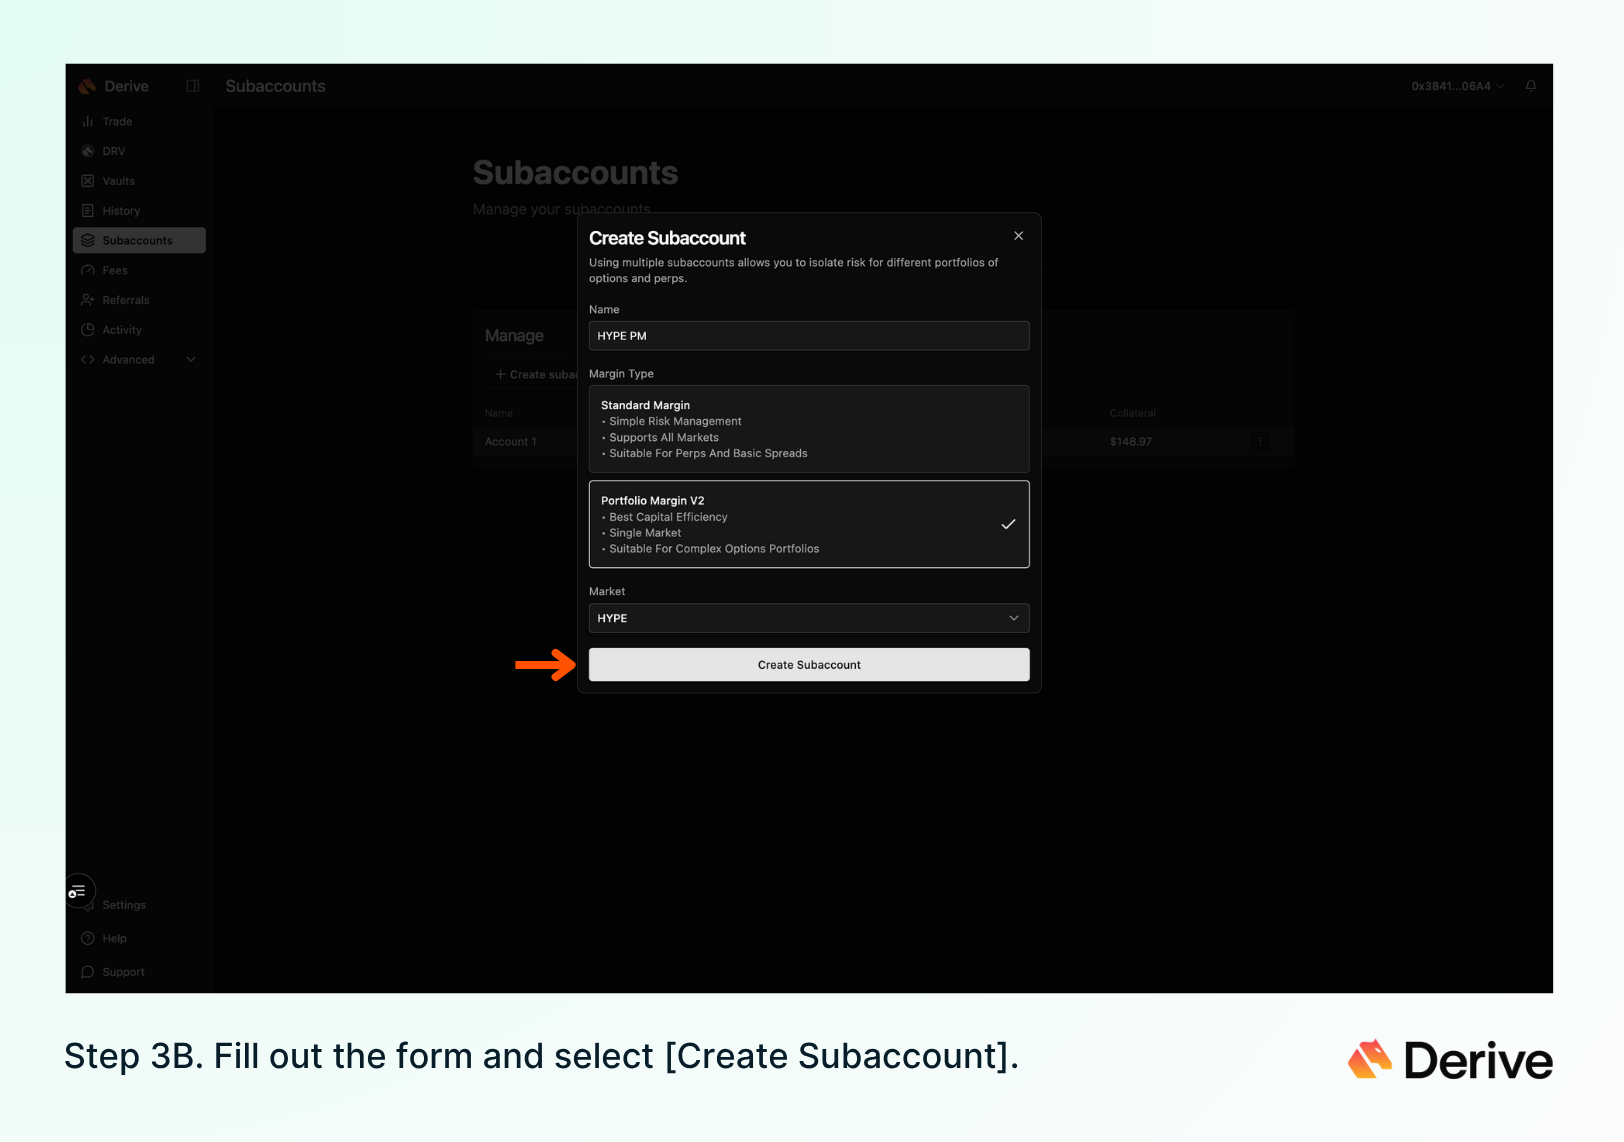Screen dimensions: 1624x1142
Task: Open the DRV page
Action: (113, 152)
